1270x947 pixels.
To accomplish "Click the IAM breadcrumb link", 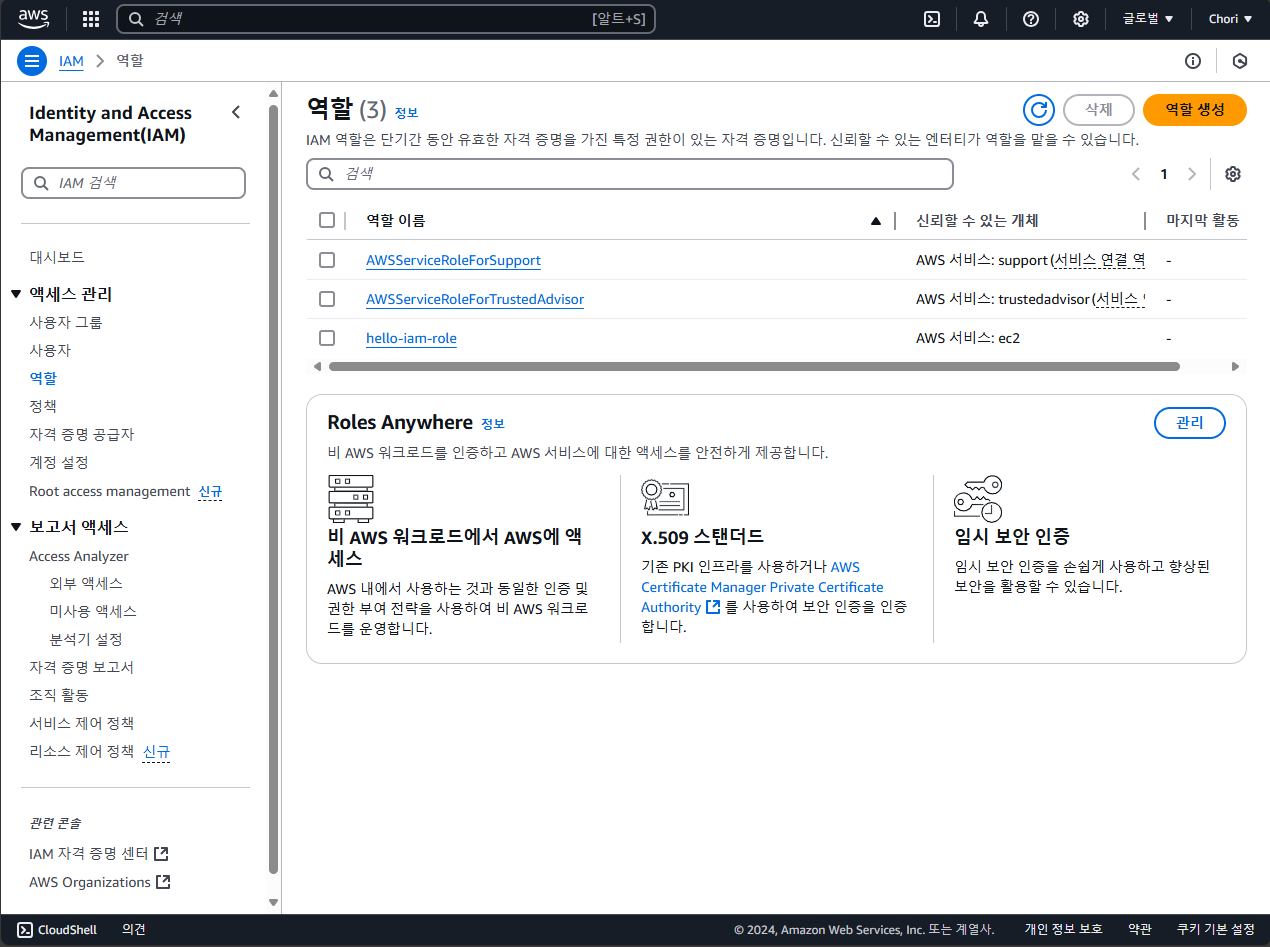I will click(71, 61).
